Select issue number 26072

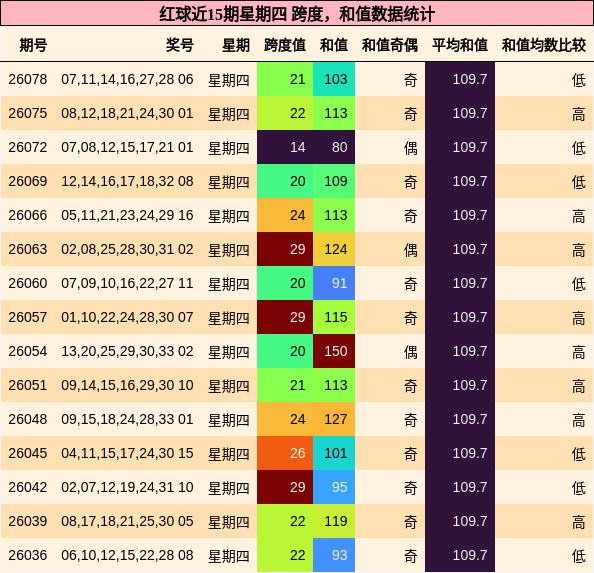coord(28,147)
